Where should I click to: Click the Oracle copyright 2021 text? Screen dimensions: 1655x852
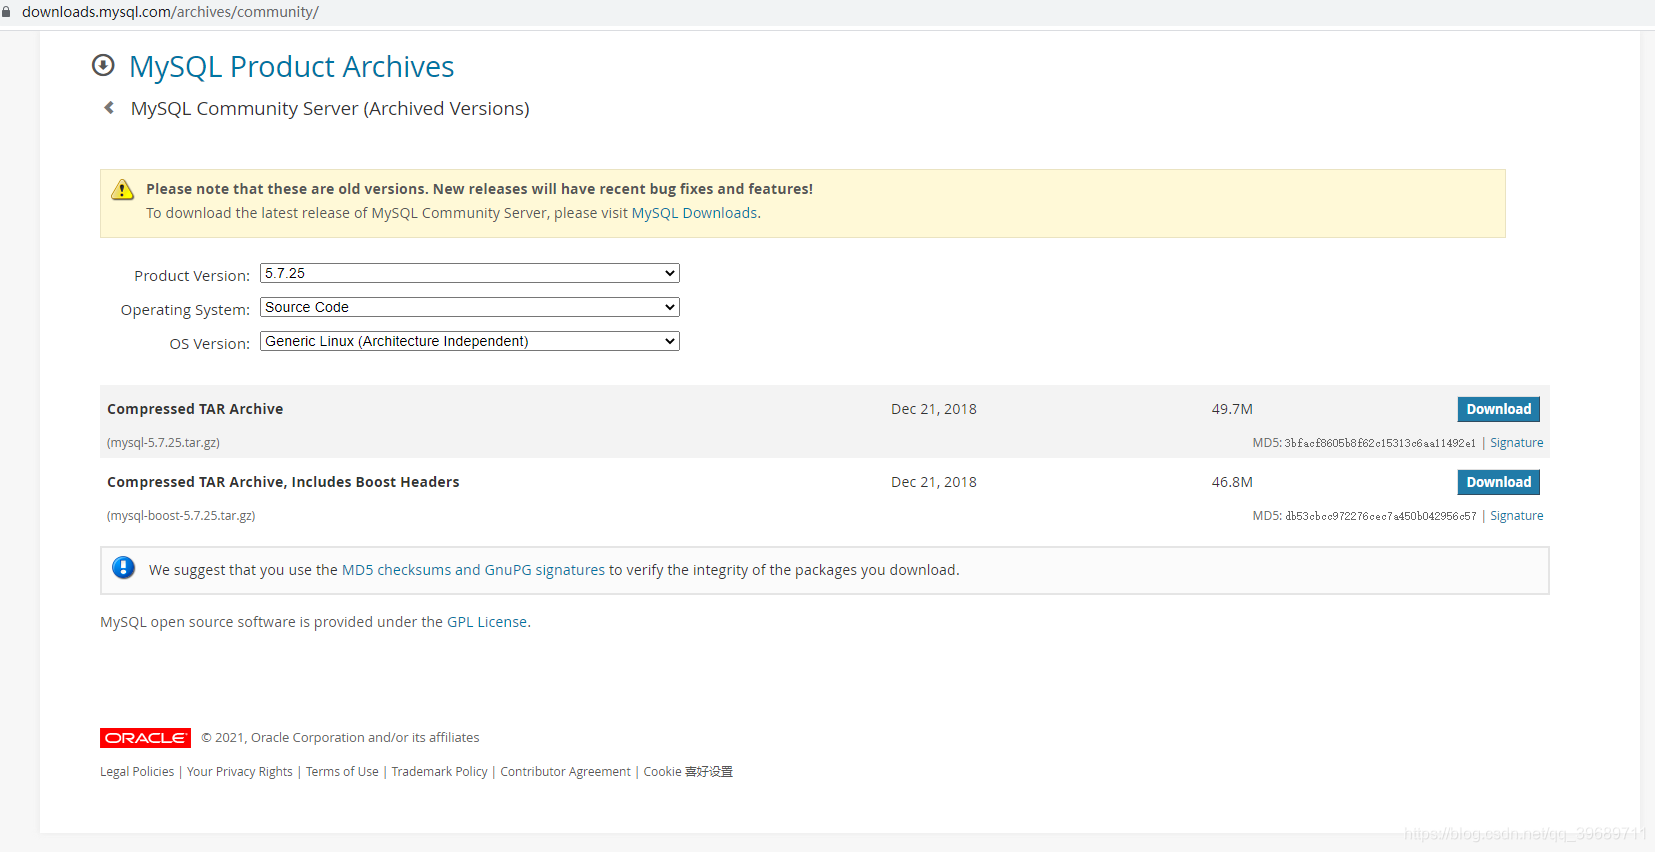coord(340,738)
